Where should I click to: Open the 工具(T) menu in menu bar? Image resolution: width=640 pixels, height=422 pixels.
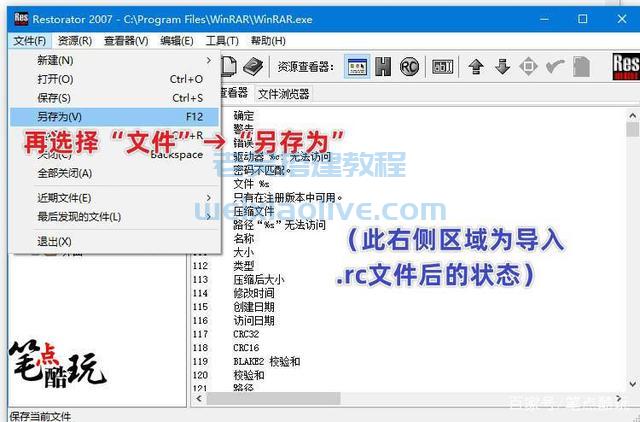coord(222,41)
